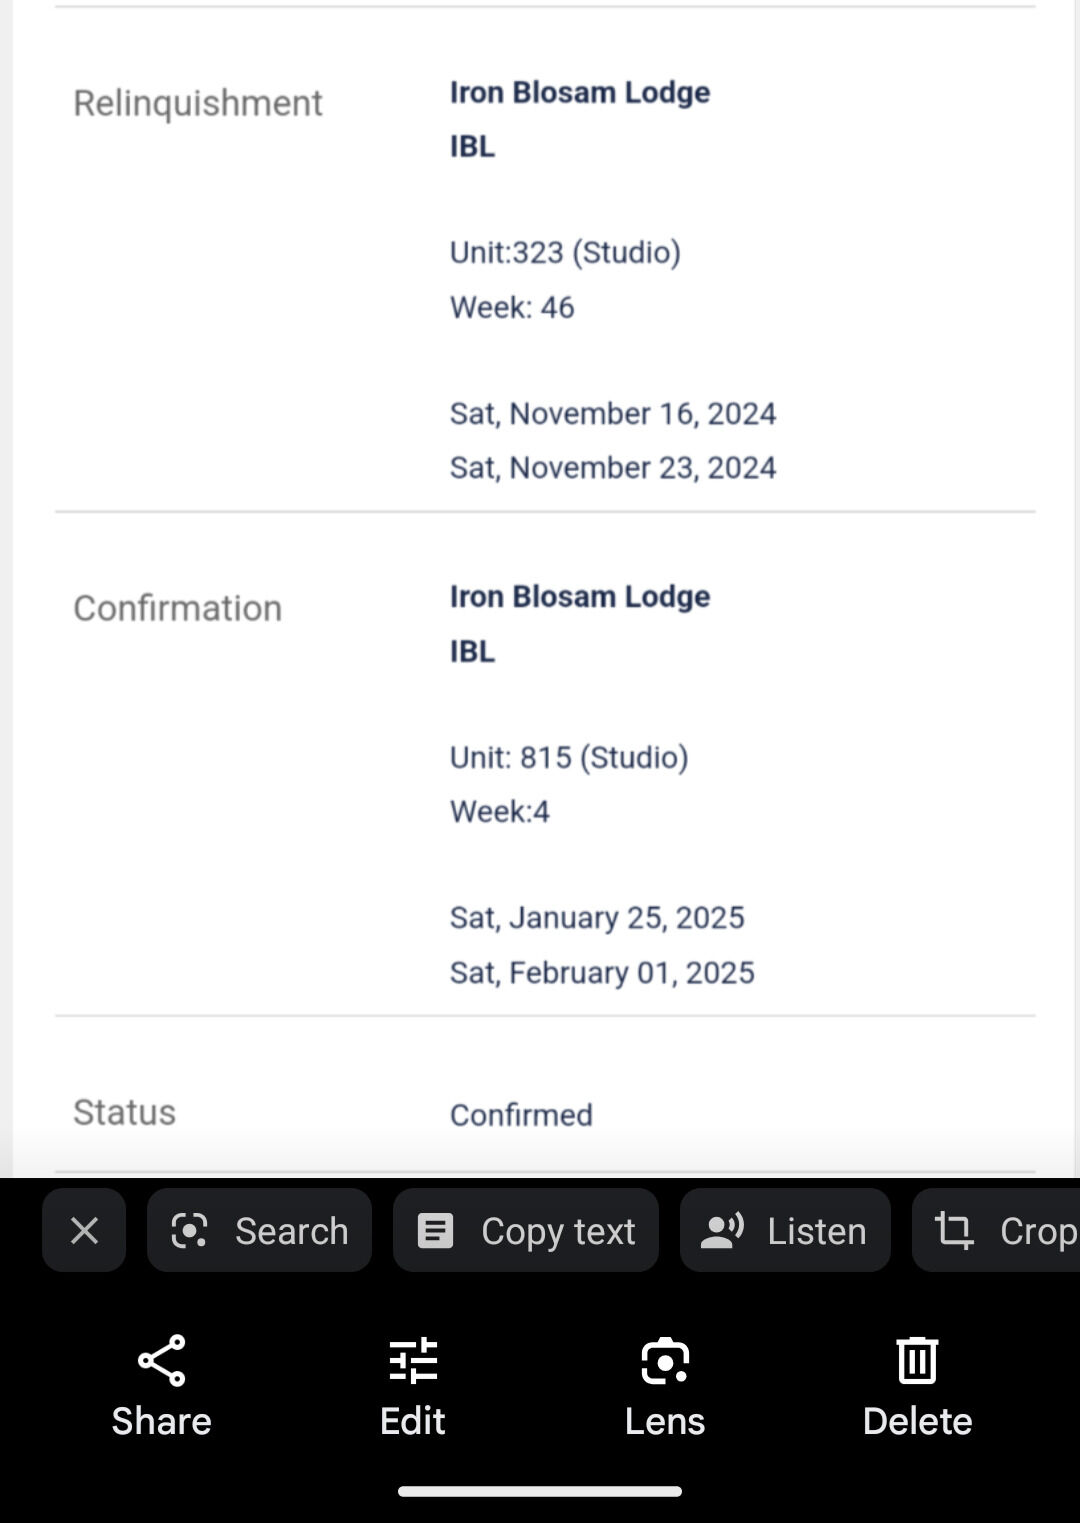
Task: Tap the Confirmation Iron Blosam Lodge title
Action: (580, 596)
